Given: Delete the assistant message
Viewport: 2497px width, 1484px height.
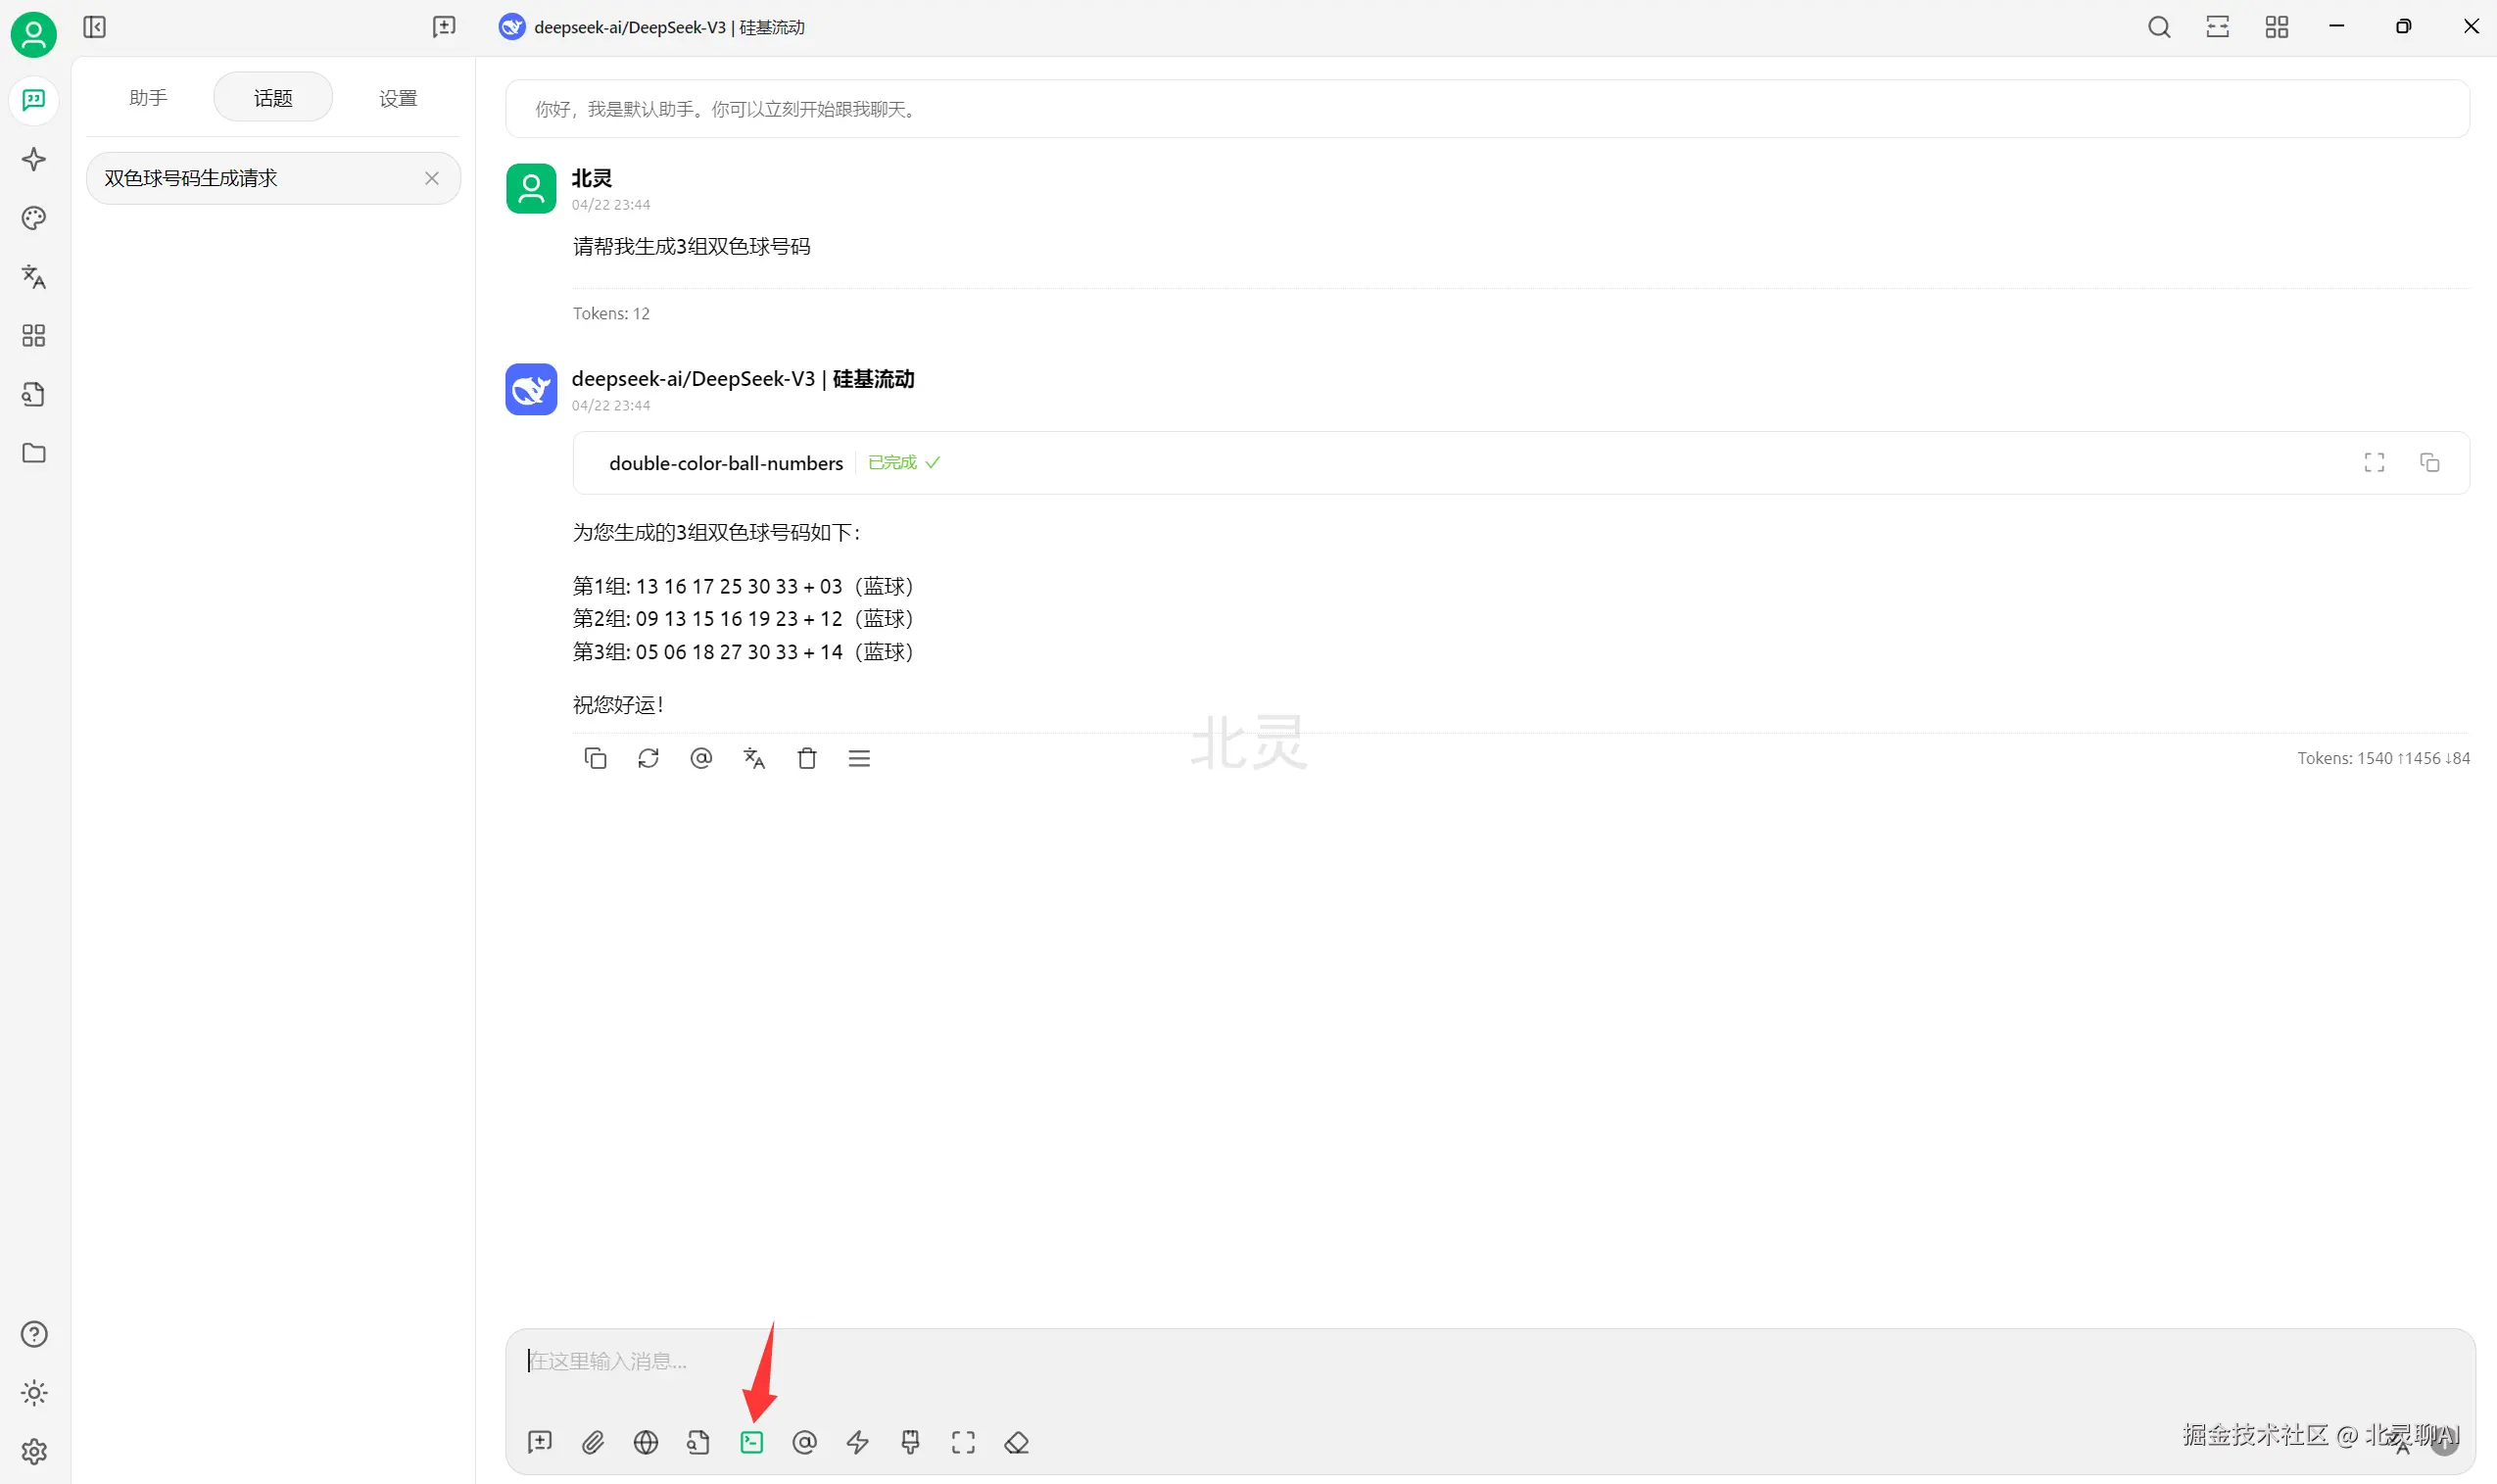Looking at the screenshot, I should [x=807, y=758].
